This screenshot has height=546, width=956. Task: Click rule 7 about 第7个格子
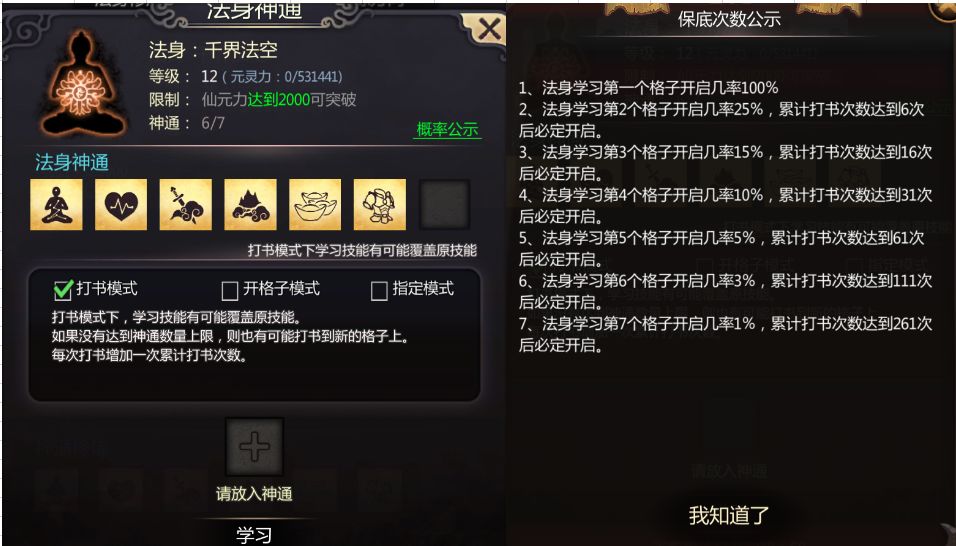726,334
